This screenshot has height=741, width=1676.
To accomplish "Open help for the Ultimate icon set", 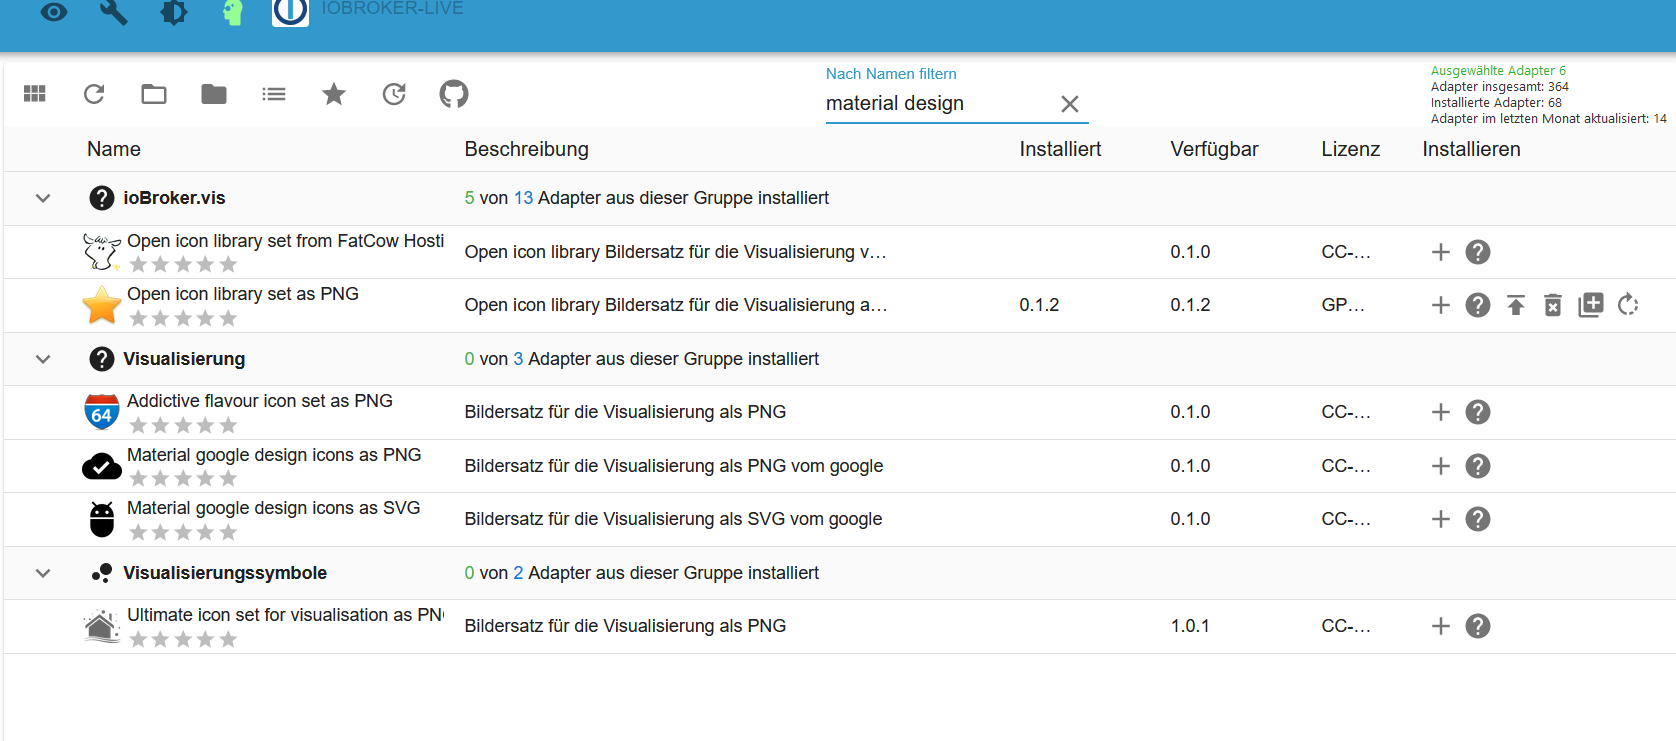I will (x=1478, y=626).
